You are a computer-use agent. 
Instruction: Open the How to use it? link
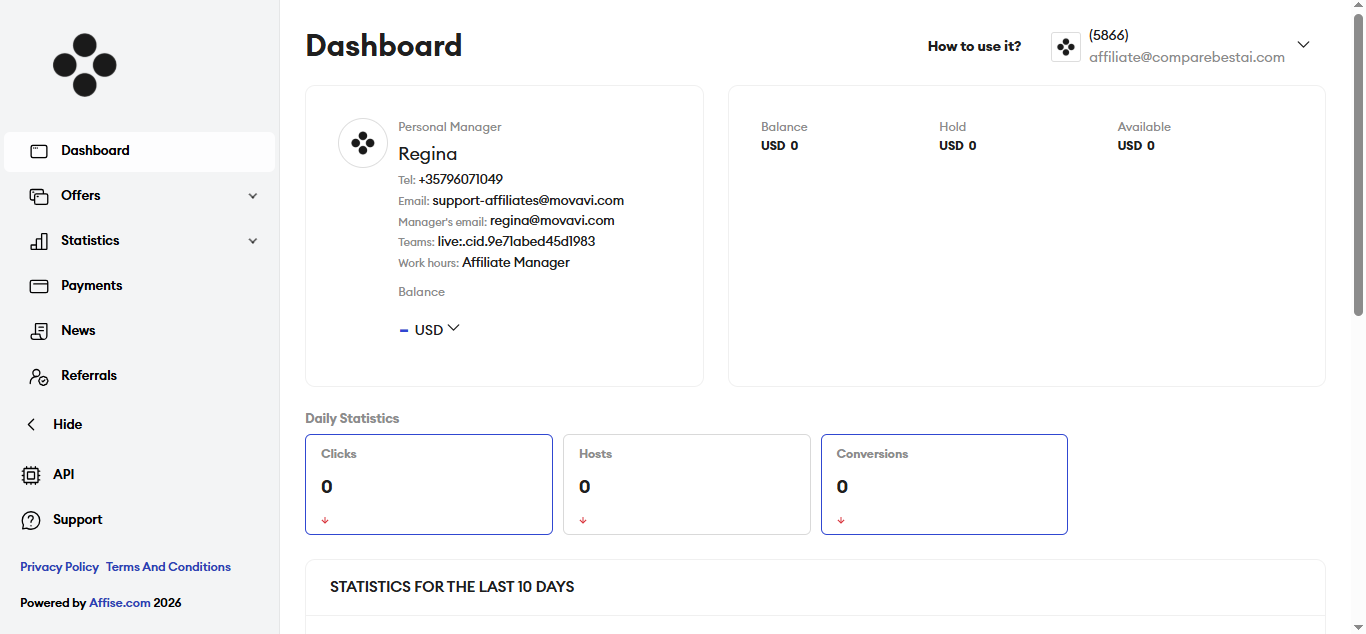[975, 46]
